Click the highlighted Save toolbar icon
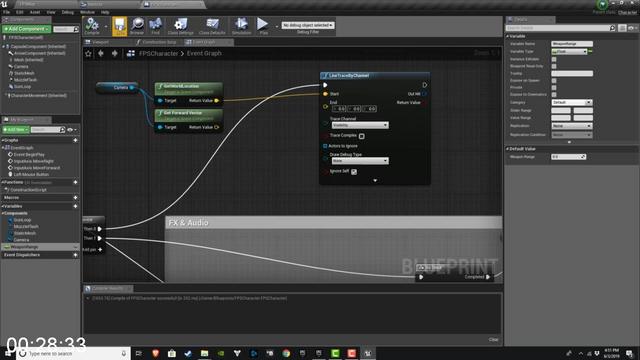Image resolution: width=640 pixels, height=360 pixels. (x=120, y=26)
